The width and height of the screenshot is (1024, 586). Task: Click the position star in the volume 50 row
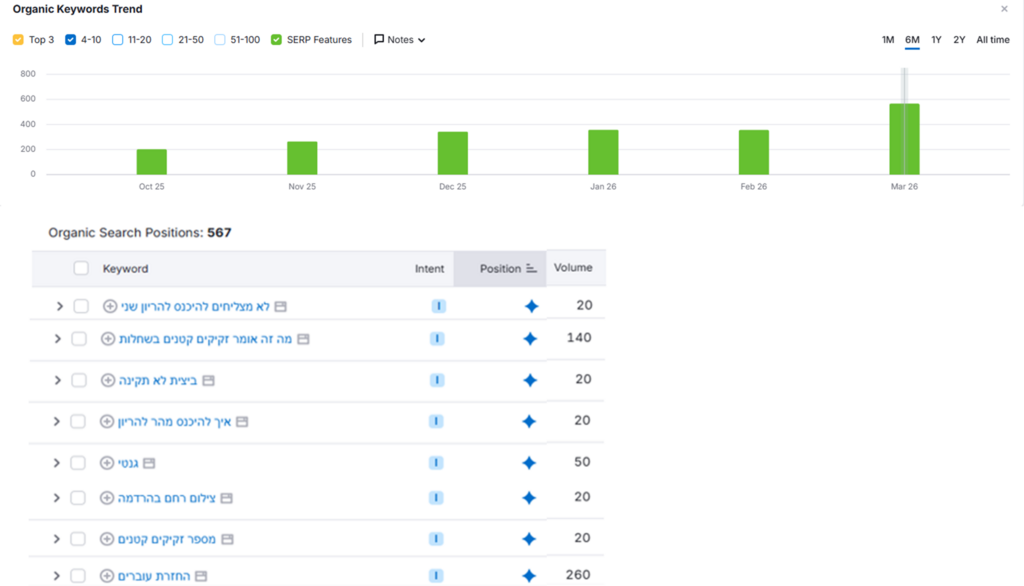(x=531, y=463)
